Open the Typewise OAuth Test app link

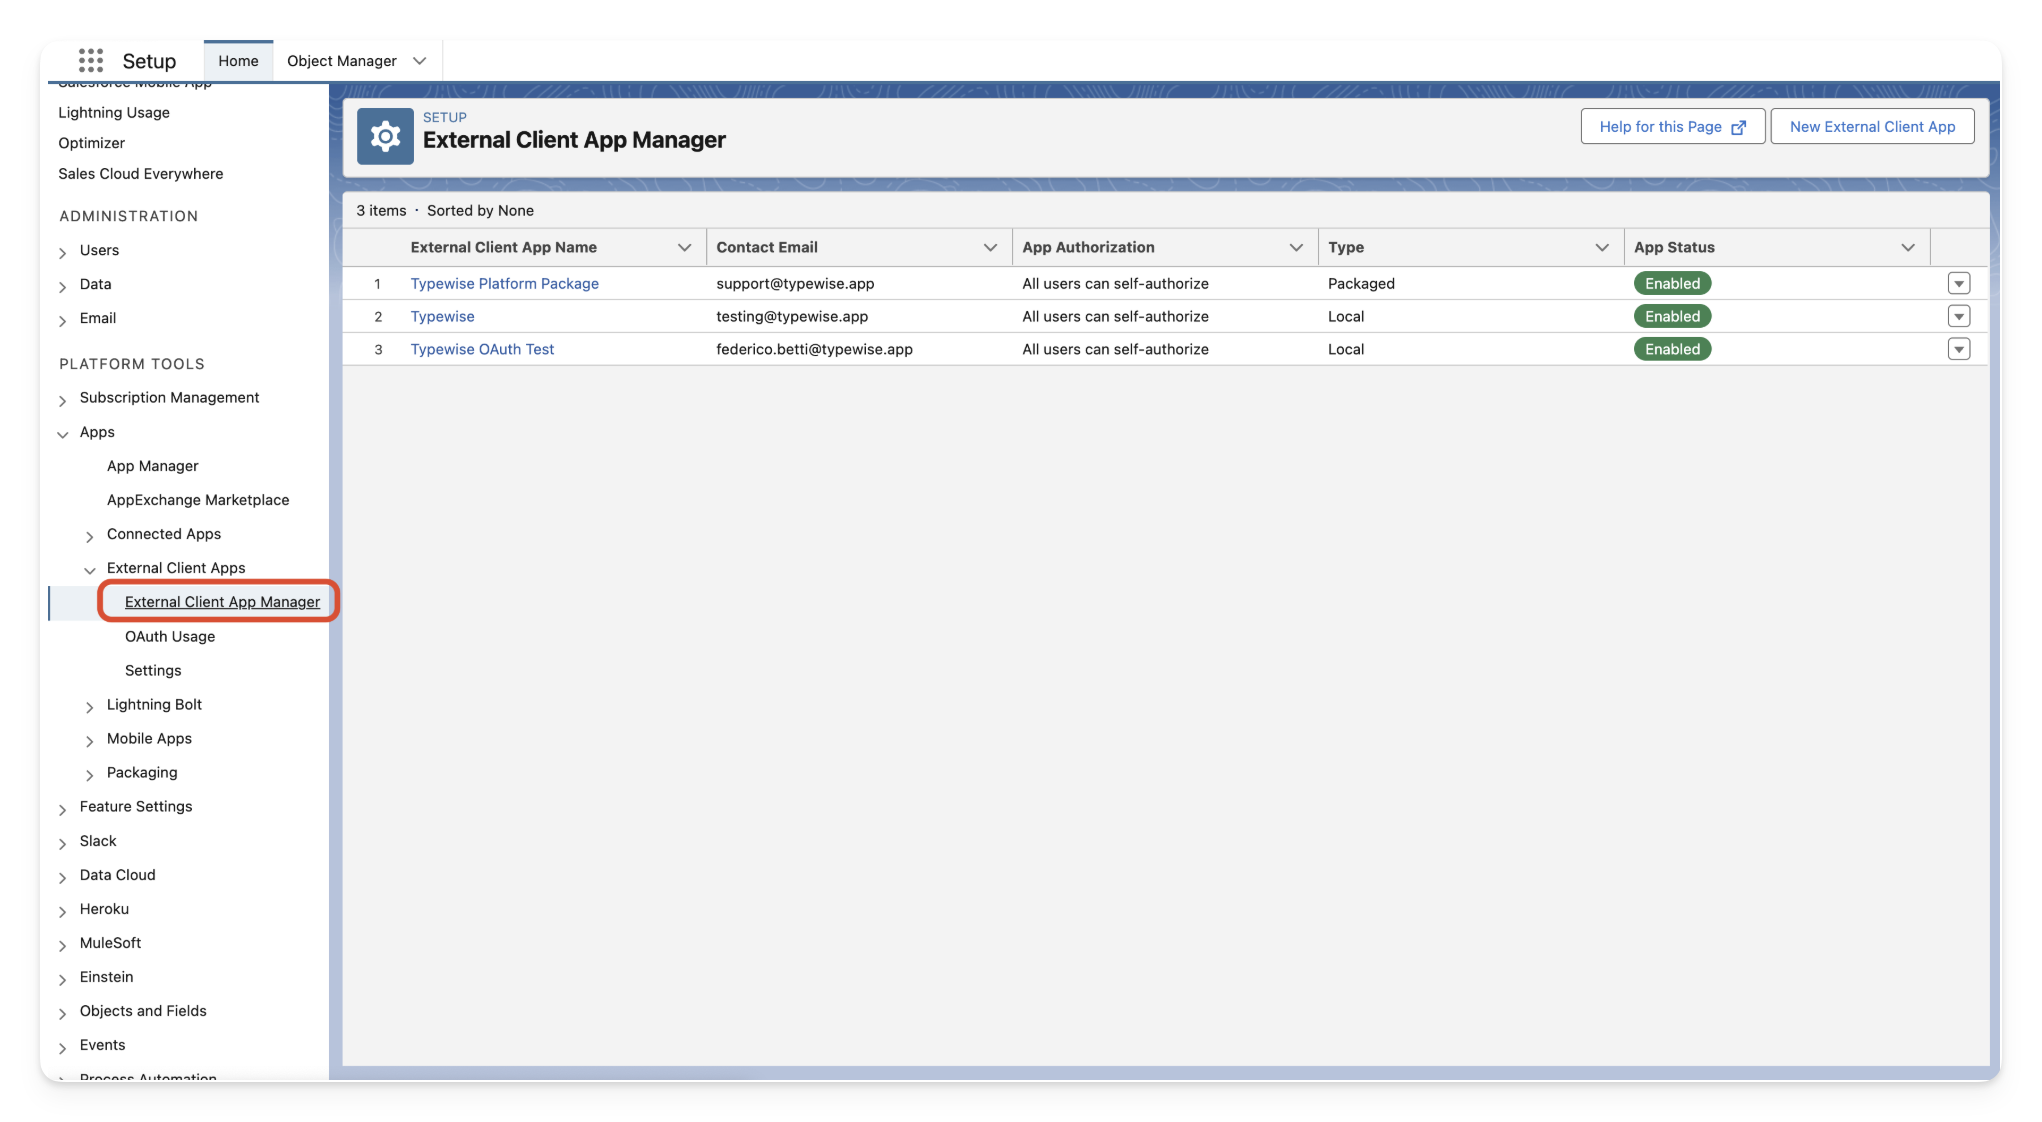[x=482, y=349]
